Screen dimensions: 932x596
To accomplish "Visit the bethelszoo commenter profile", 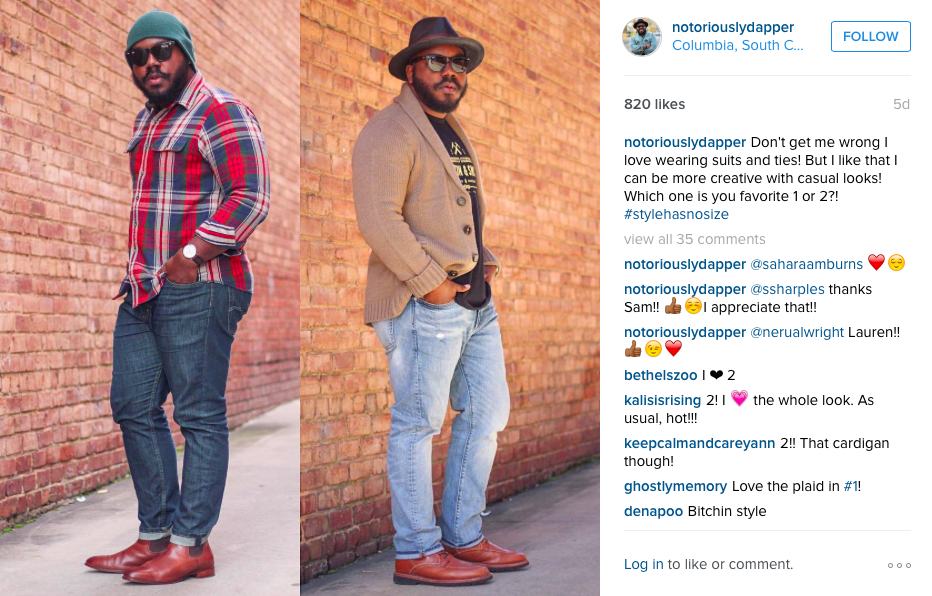I will coord(660,376).
